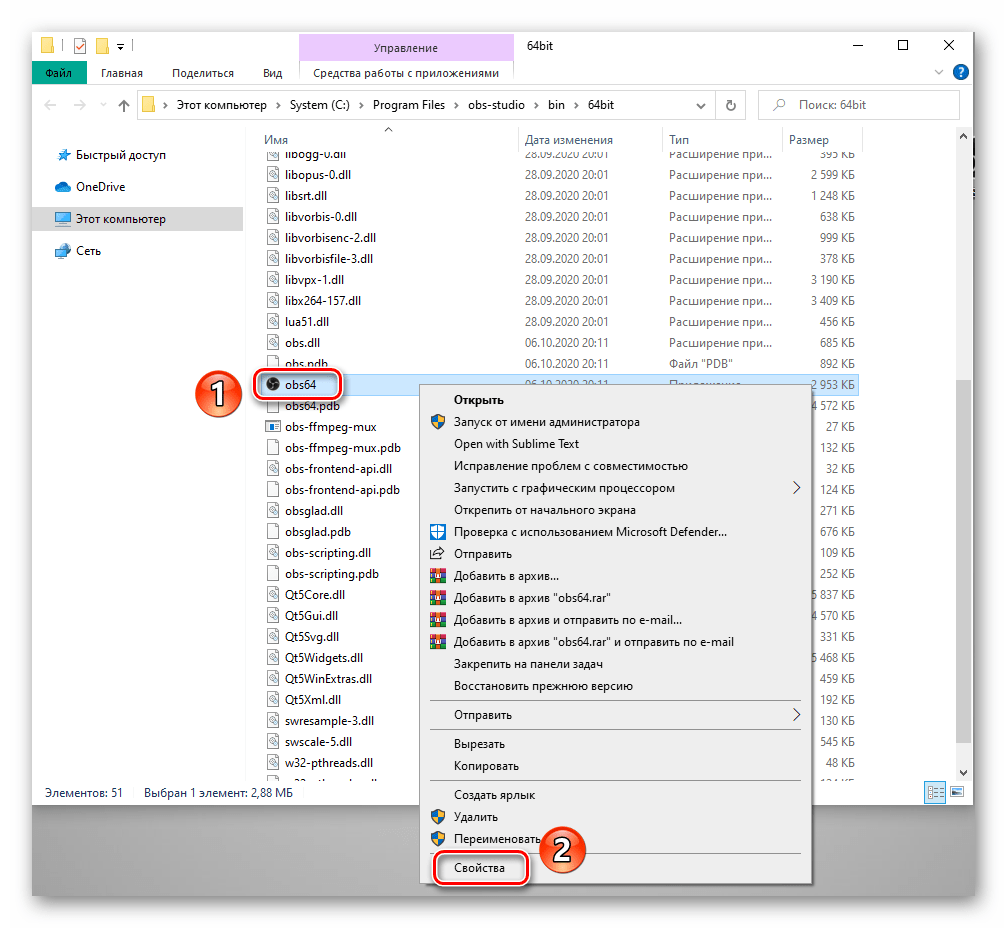Image resolution: width=1007 pixels, height=928 pixels.
Task: Click "Этот компьютер" in the breadcrumb
Action: pyautogui.click(x=222, y=105)
